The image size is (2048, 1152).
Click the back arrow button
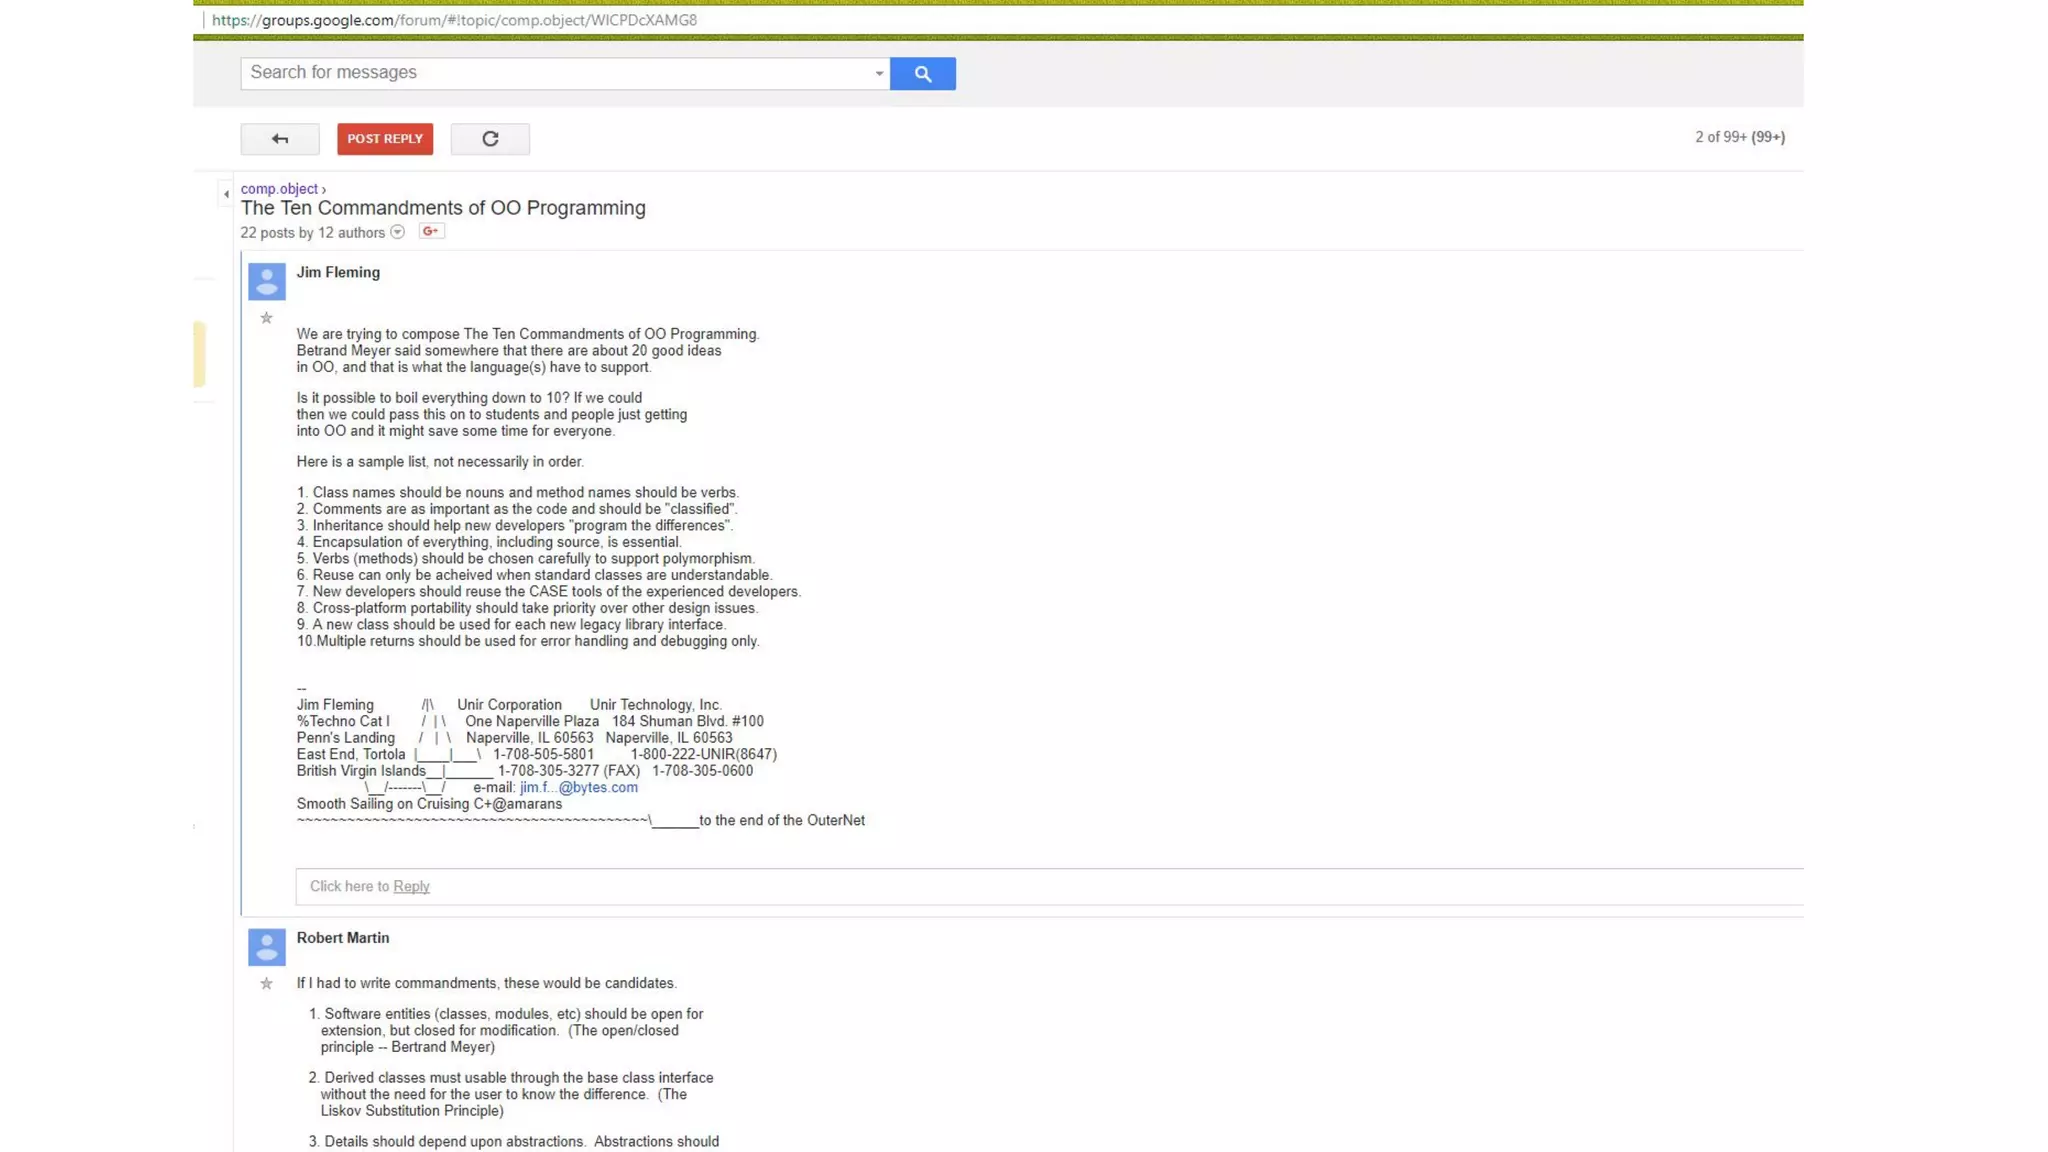(x=280, y=139)
